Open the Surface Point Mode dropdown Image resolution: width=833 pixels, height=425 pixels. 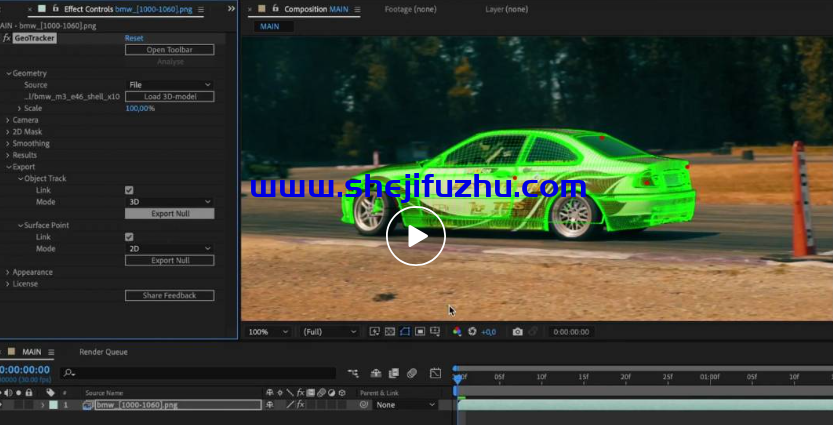click(169, 249)
